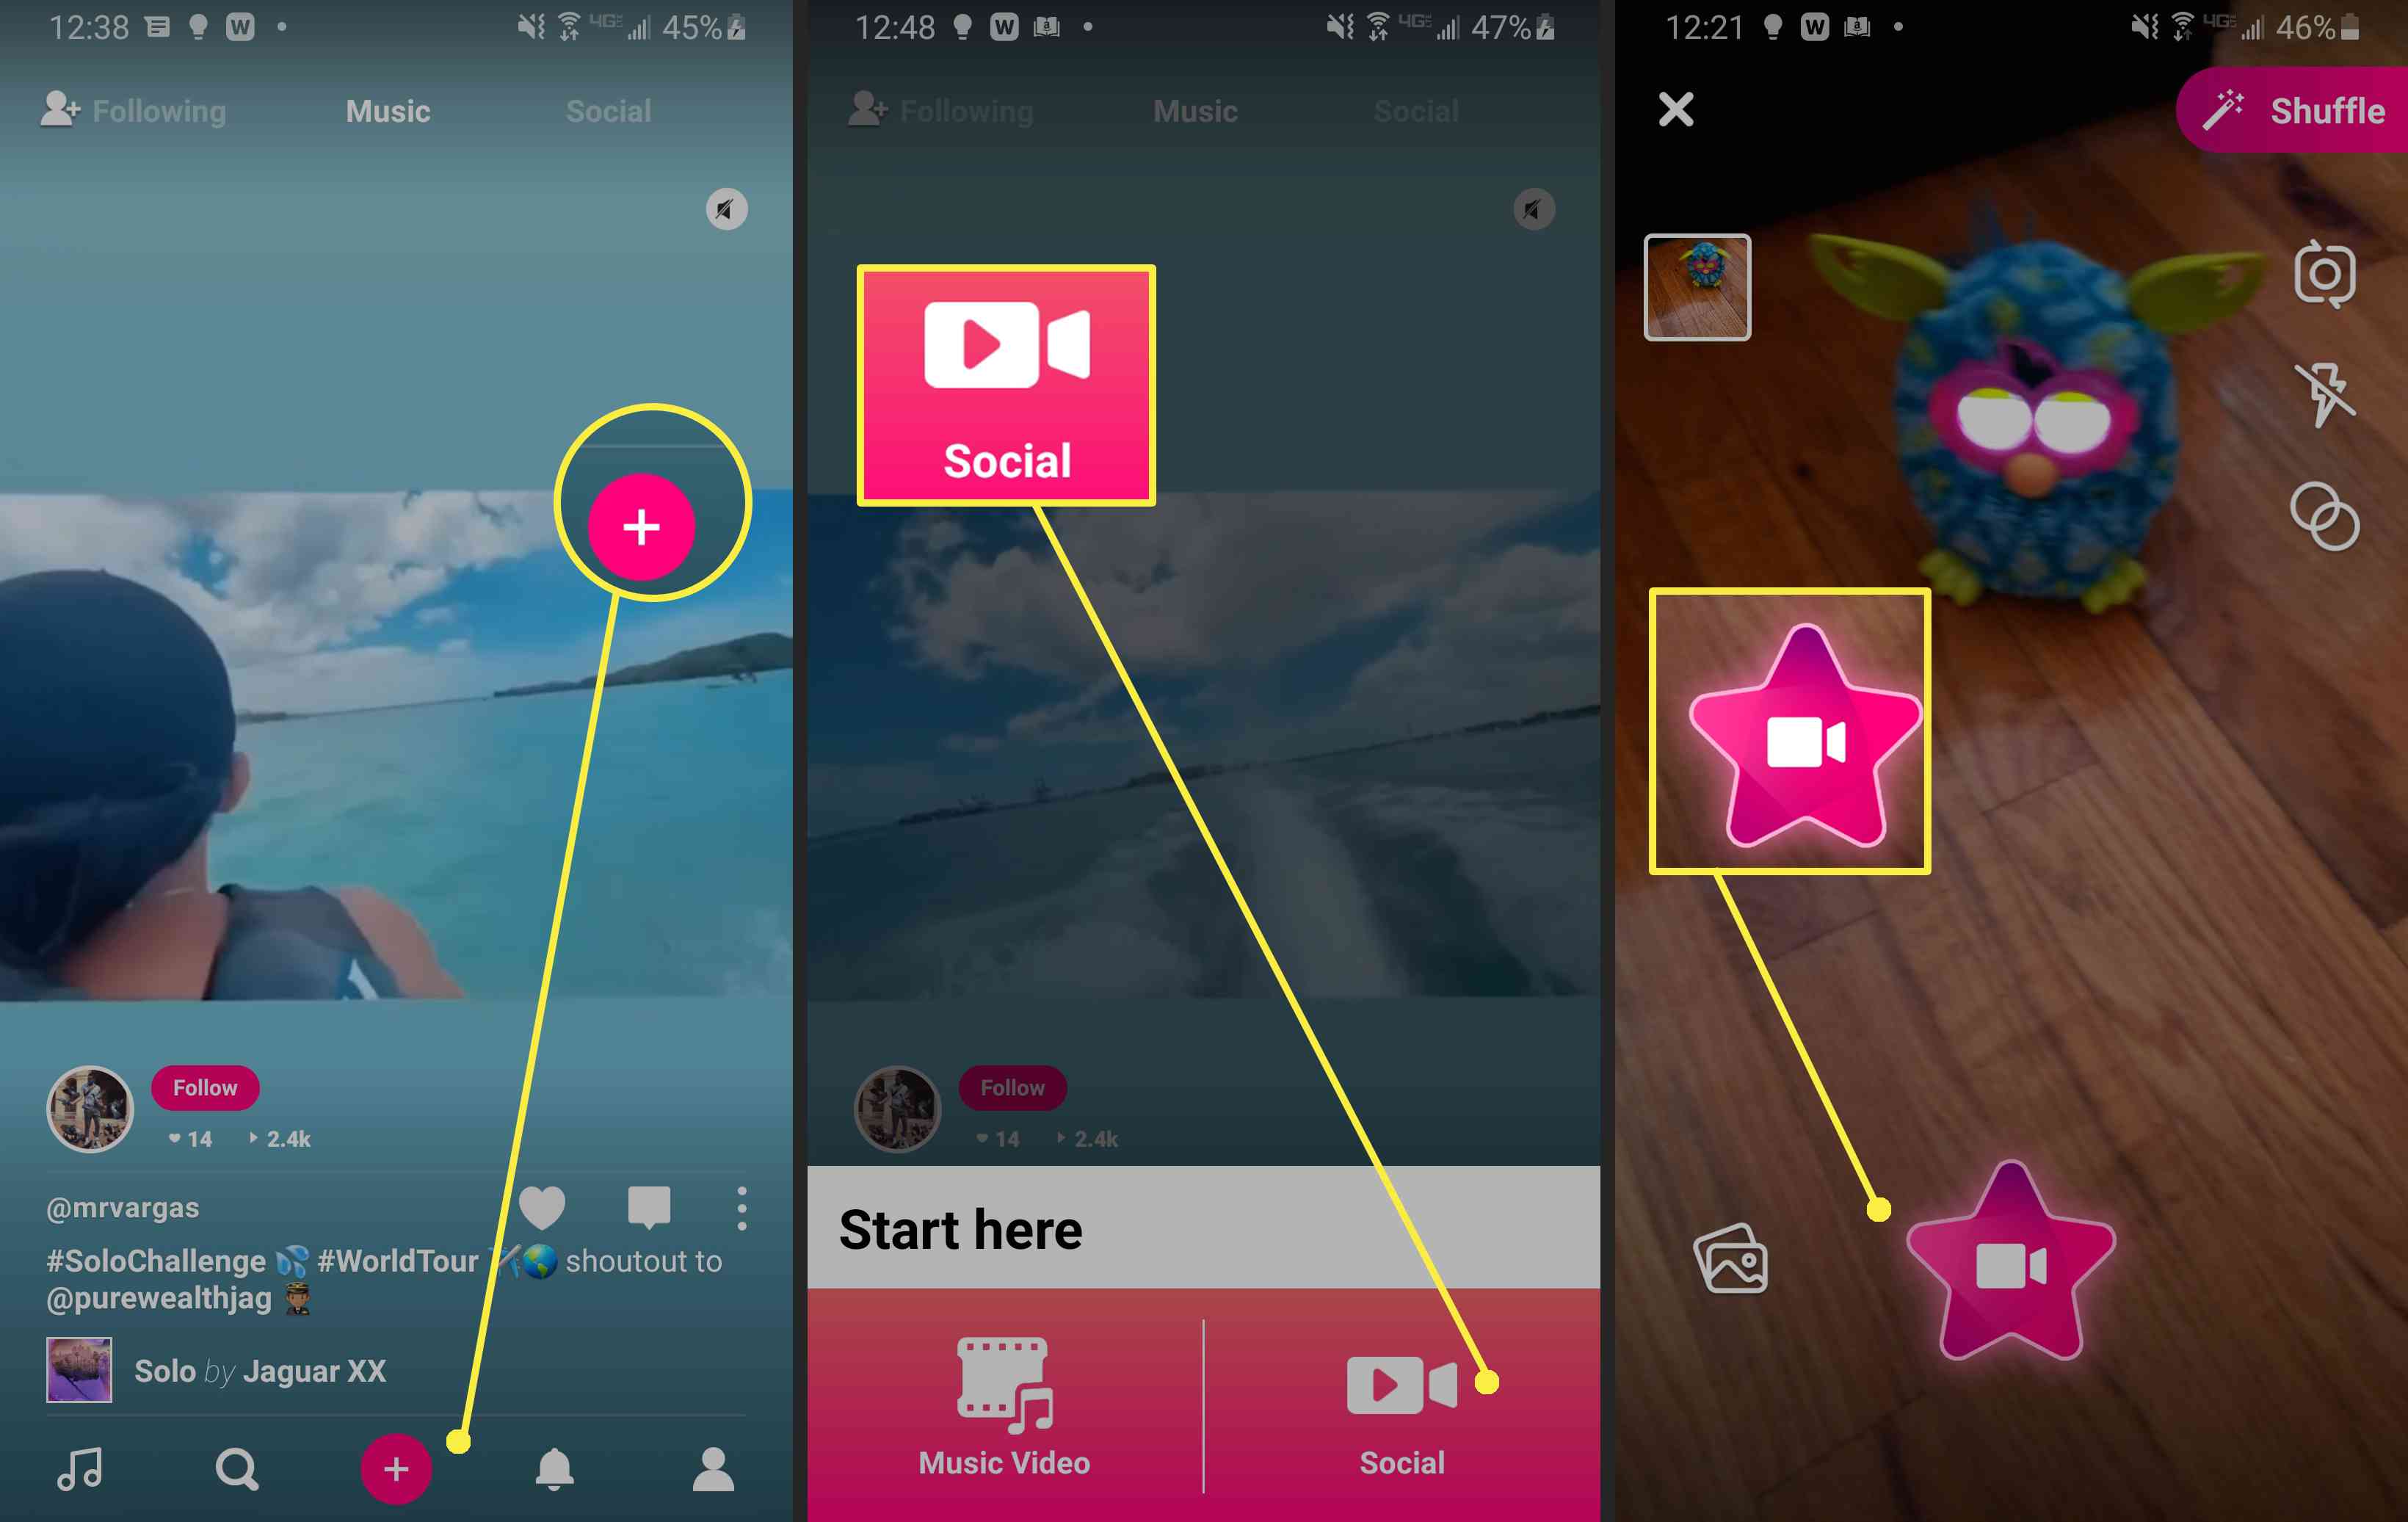This screenshot has width=2408, height=1522.
Task: Select the overlapping circles effect icon
Action: pos(2327,519)
